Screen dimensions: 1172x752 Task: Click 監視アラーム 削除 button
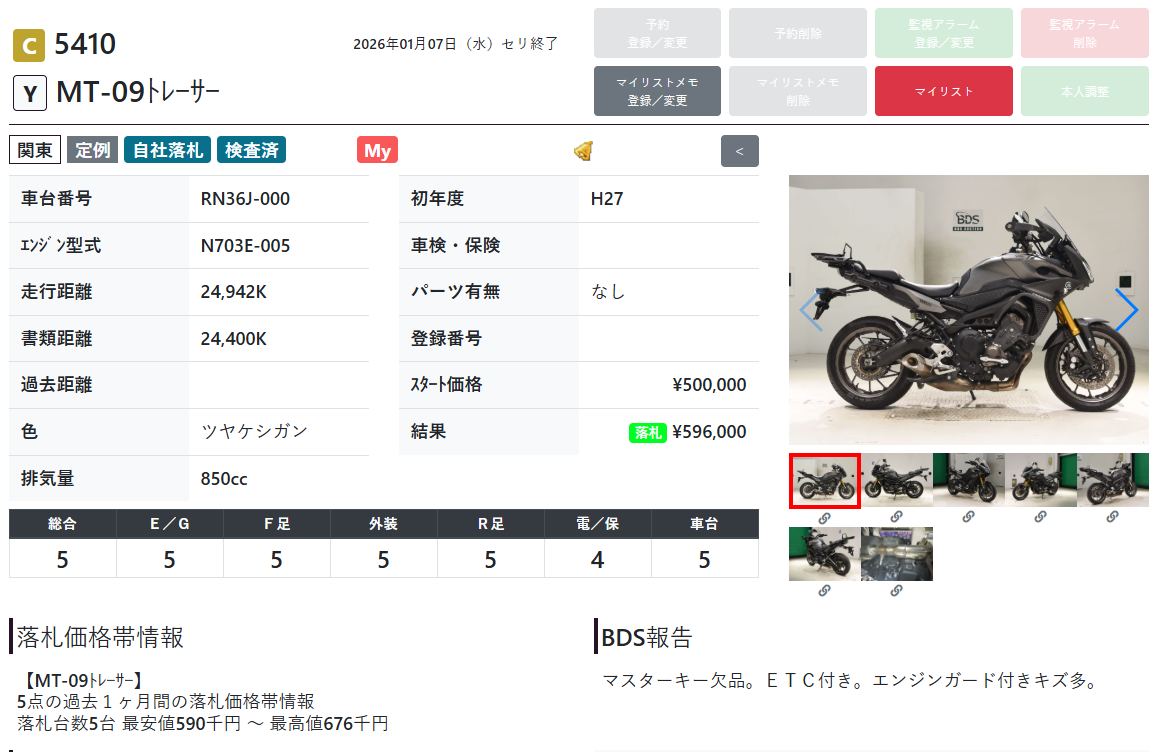pos(1085,33)
